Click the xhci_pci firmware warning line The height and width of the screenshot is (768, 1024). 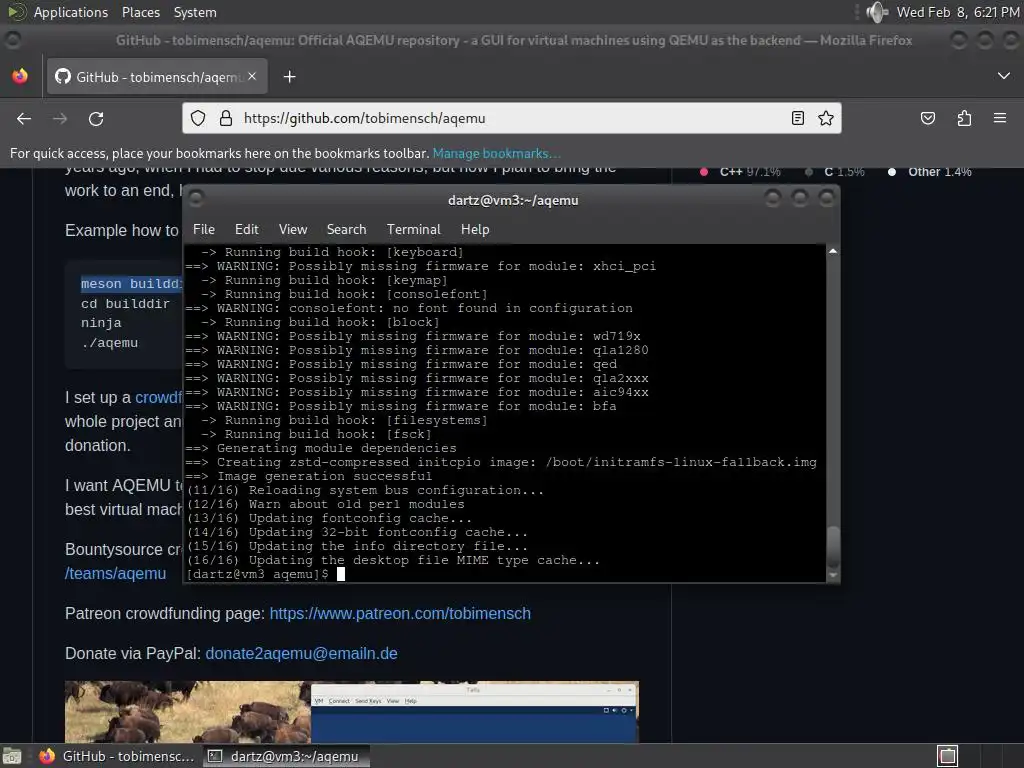(421, 266)
